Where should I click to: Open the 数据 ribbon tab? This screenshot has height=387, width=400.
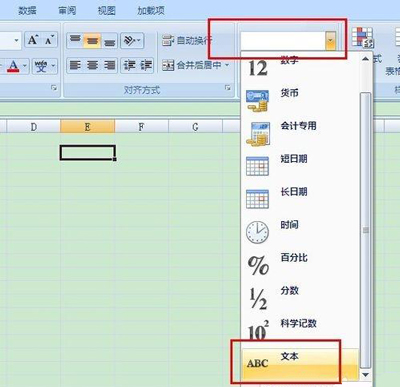tap(27, 11)
